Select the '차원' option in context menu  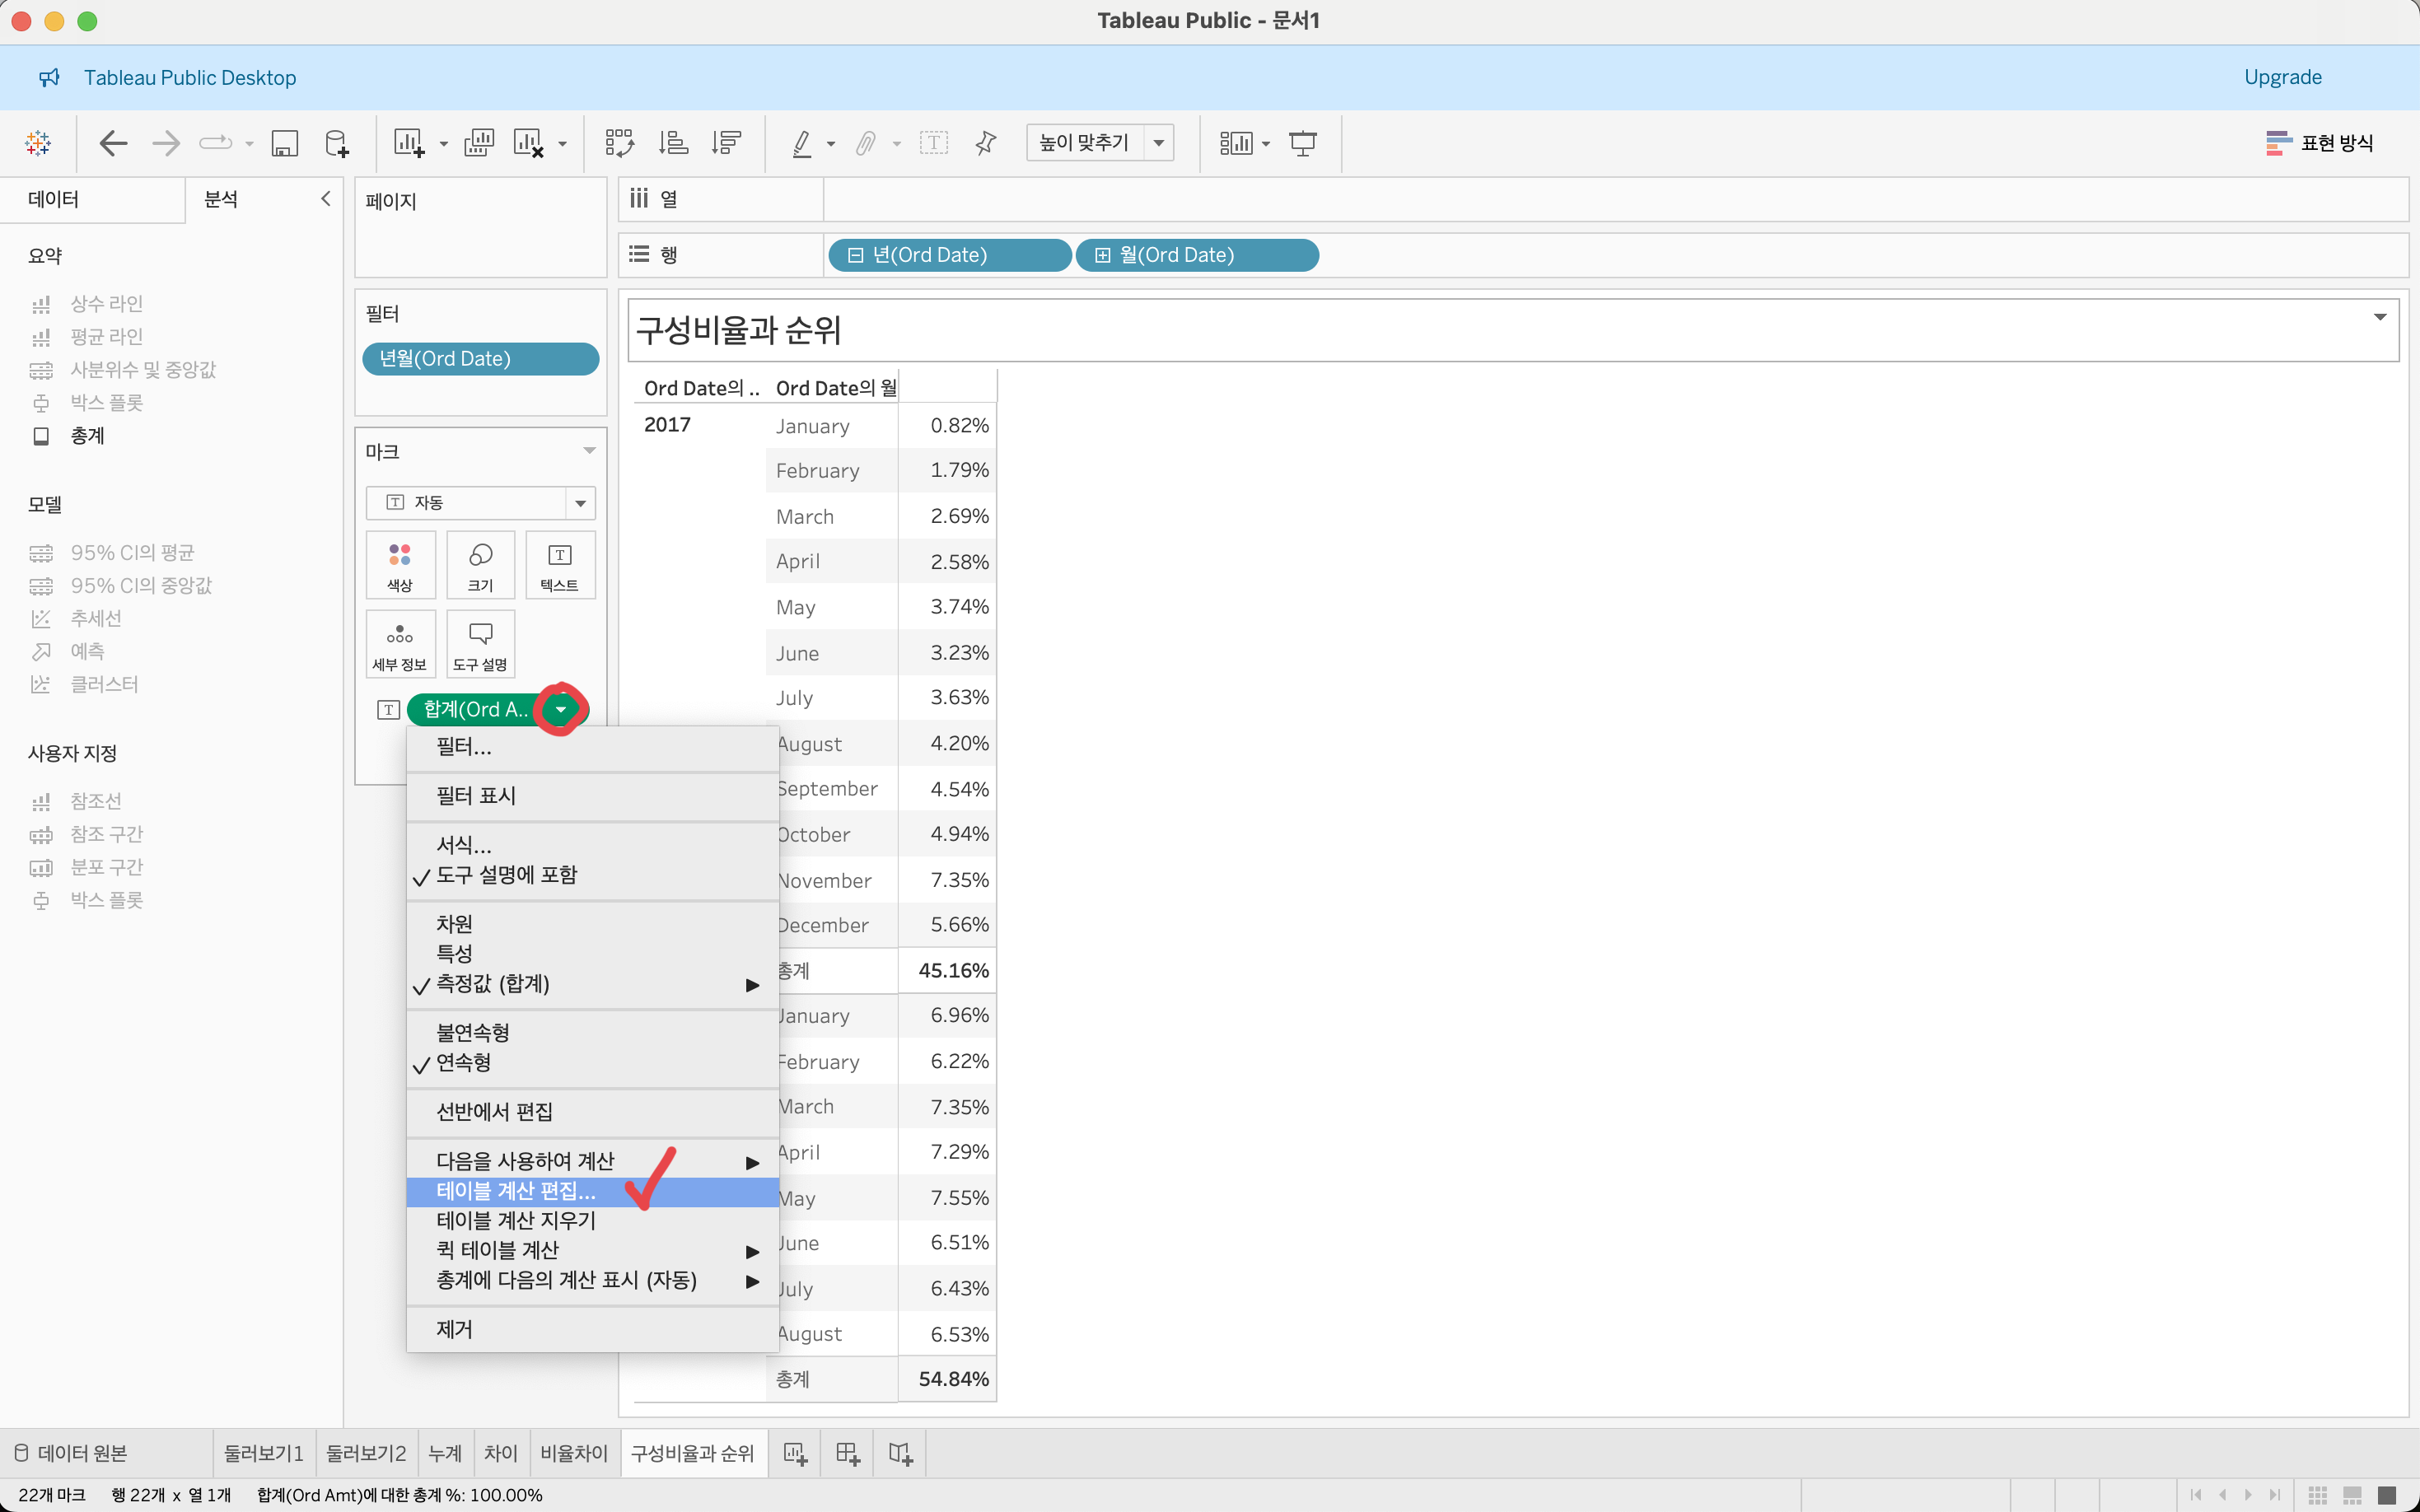pos(454,923)
